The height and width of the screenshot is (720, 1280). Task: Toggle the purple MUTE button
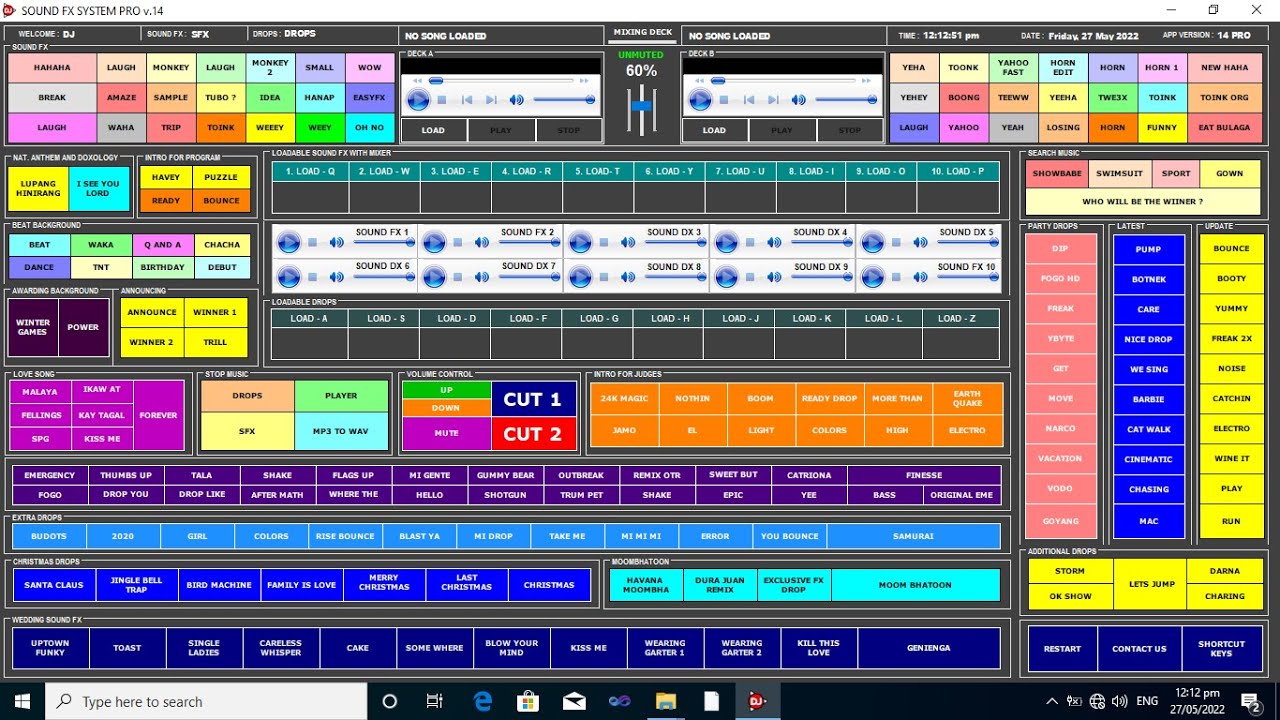pyautogui.click(x=446, y=434)
